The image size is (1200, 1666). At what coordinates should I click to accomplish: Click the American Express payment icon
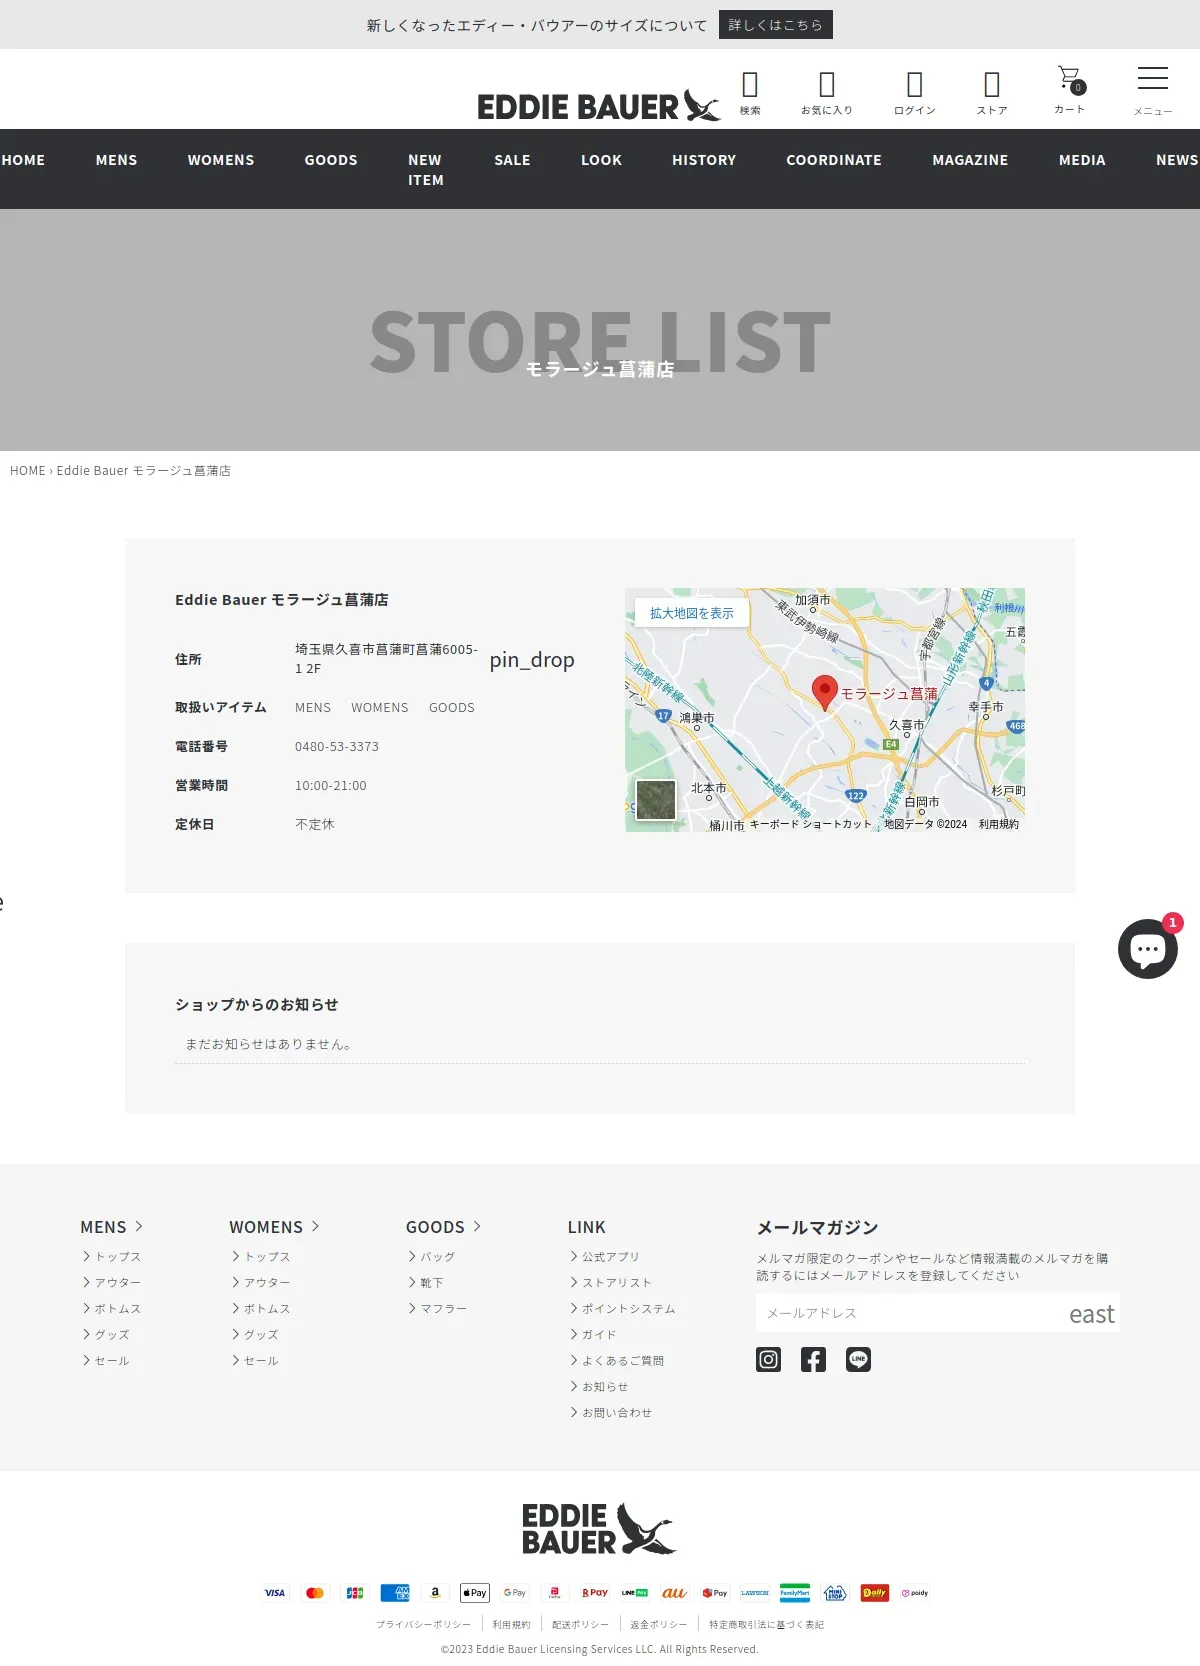pos(395,1593)
